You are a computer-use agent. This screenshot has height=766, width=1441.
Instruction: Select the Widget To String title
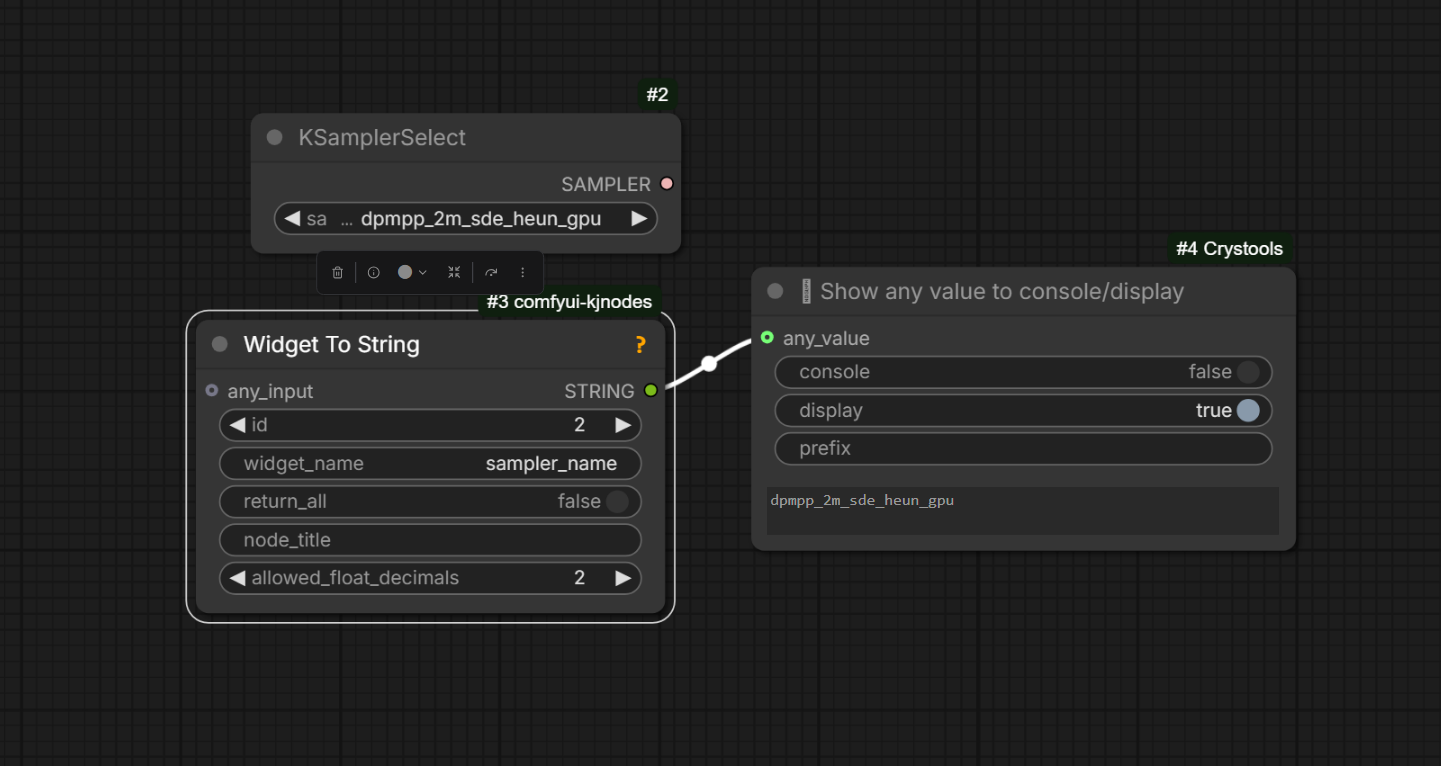[x=332, y=345]
